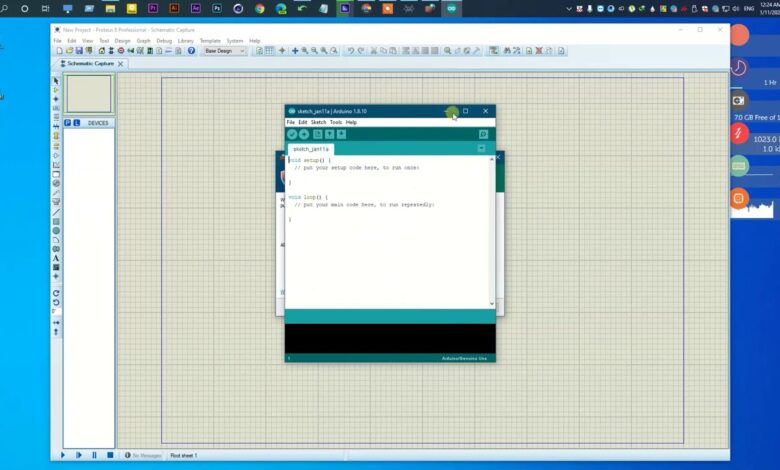Click 'Root sheet 1' status bar text
Screen dimensions: 780x470
pyautogui.click(x=184, y=456)
